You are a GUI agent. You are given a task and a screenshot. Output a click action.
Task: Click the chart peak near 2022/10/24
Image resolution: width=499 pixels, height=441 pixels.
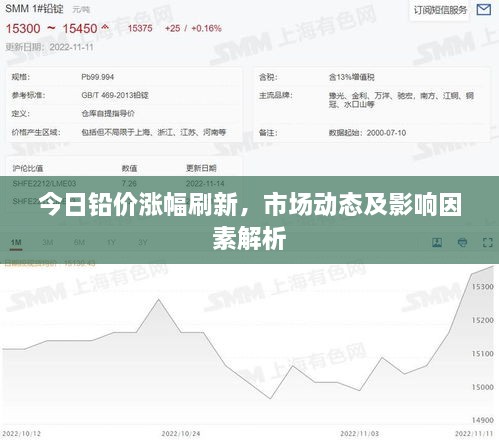click(158, 299)
